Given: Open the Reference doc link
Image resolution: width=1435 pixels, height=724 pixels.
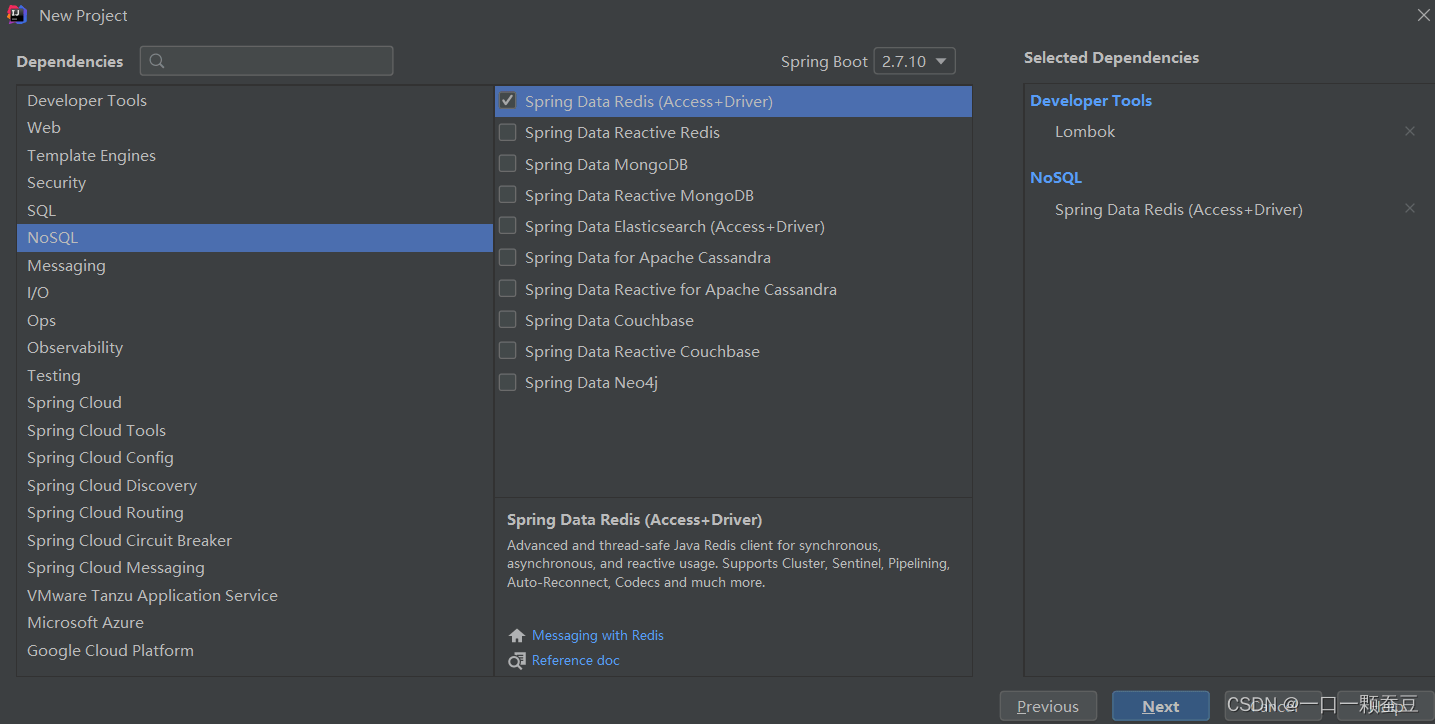Looking at the screenshot, I should coord(576,661).
